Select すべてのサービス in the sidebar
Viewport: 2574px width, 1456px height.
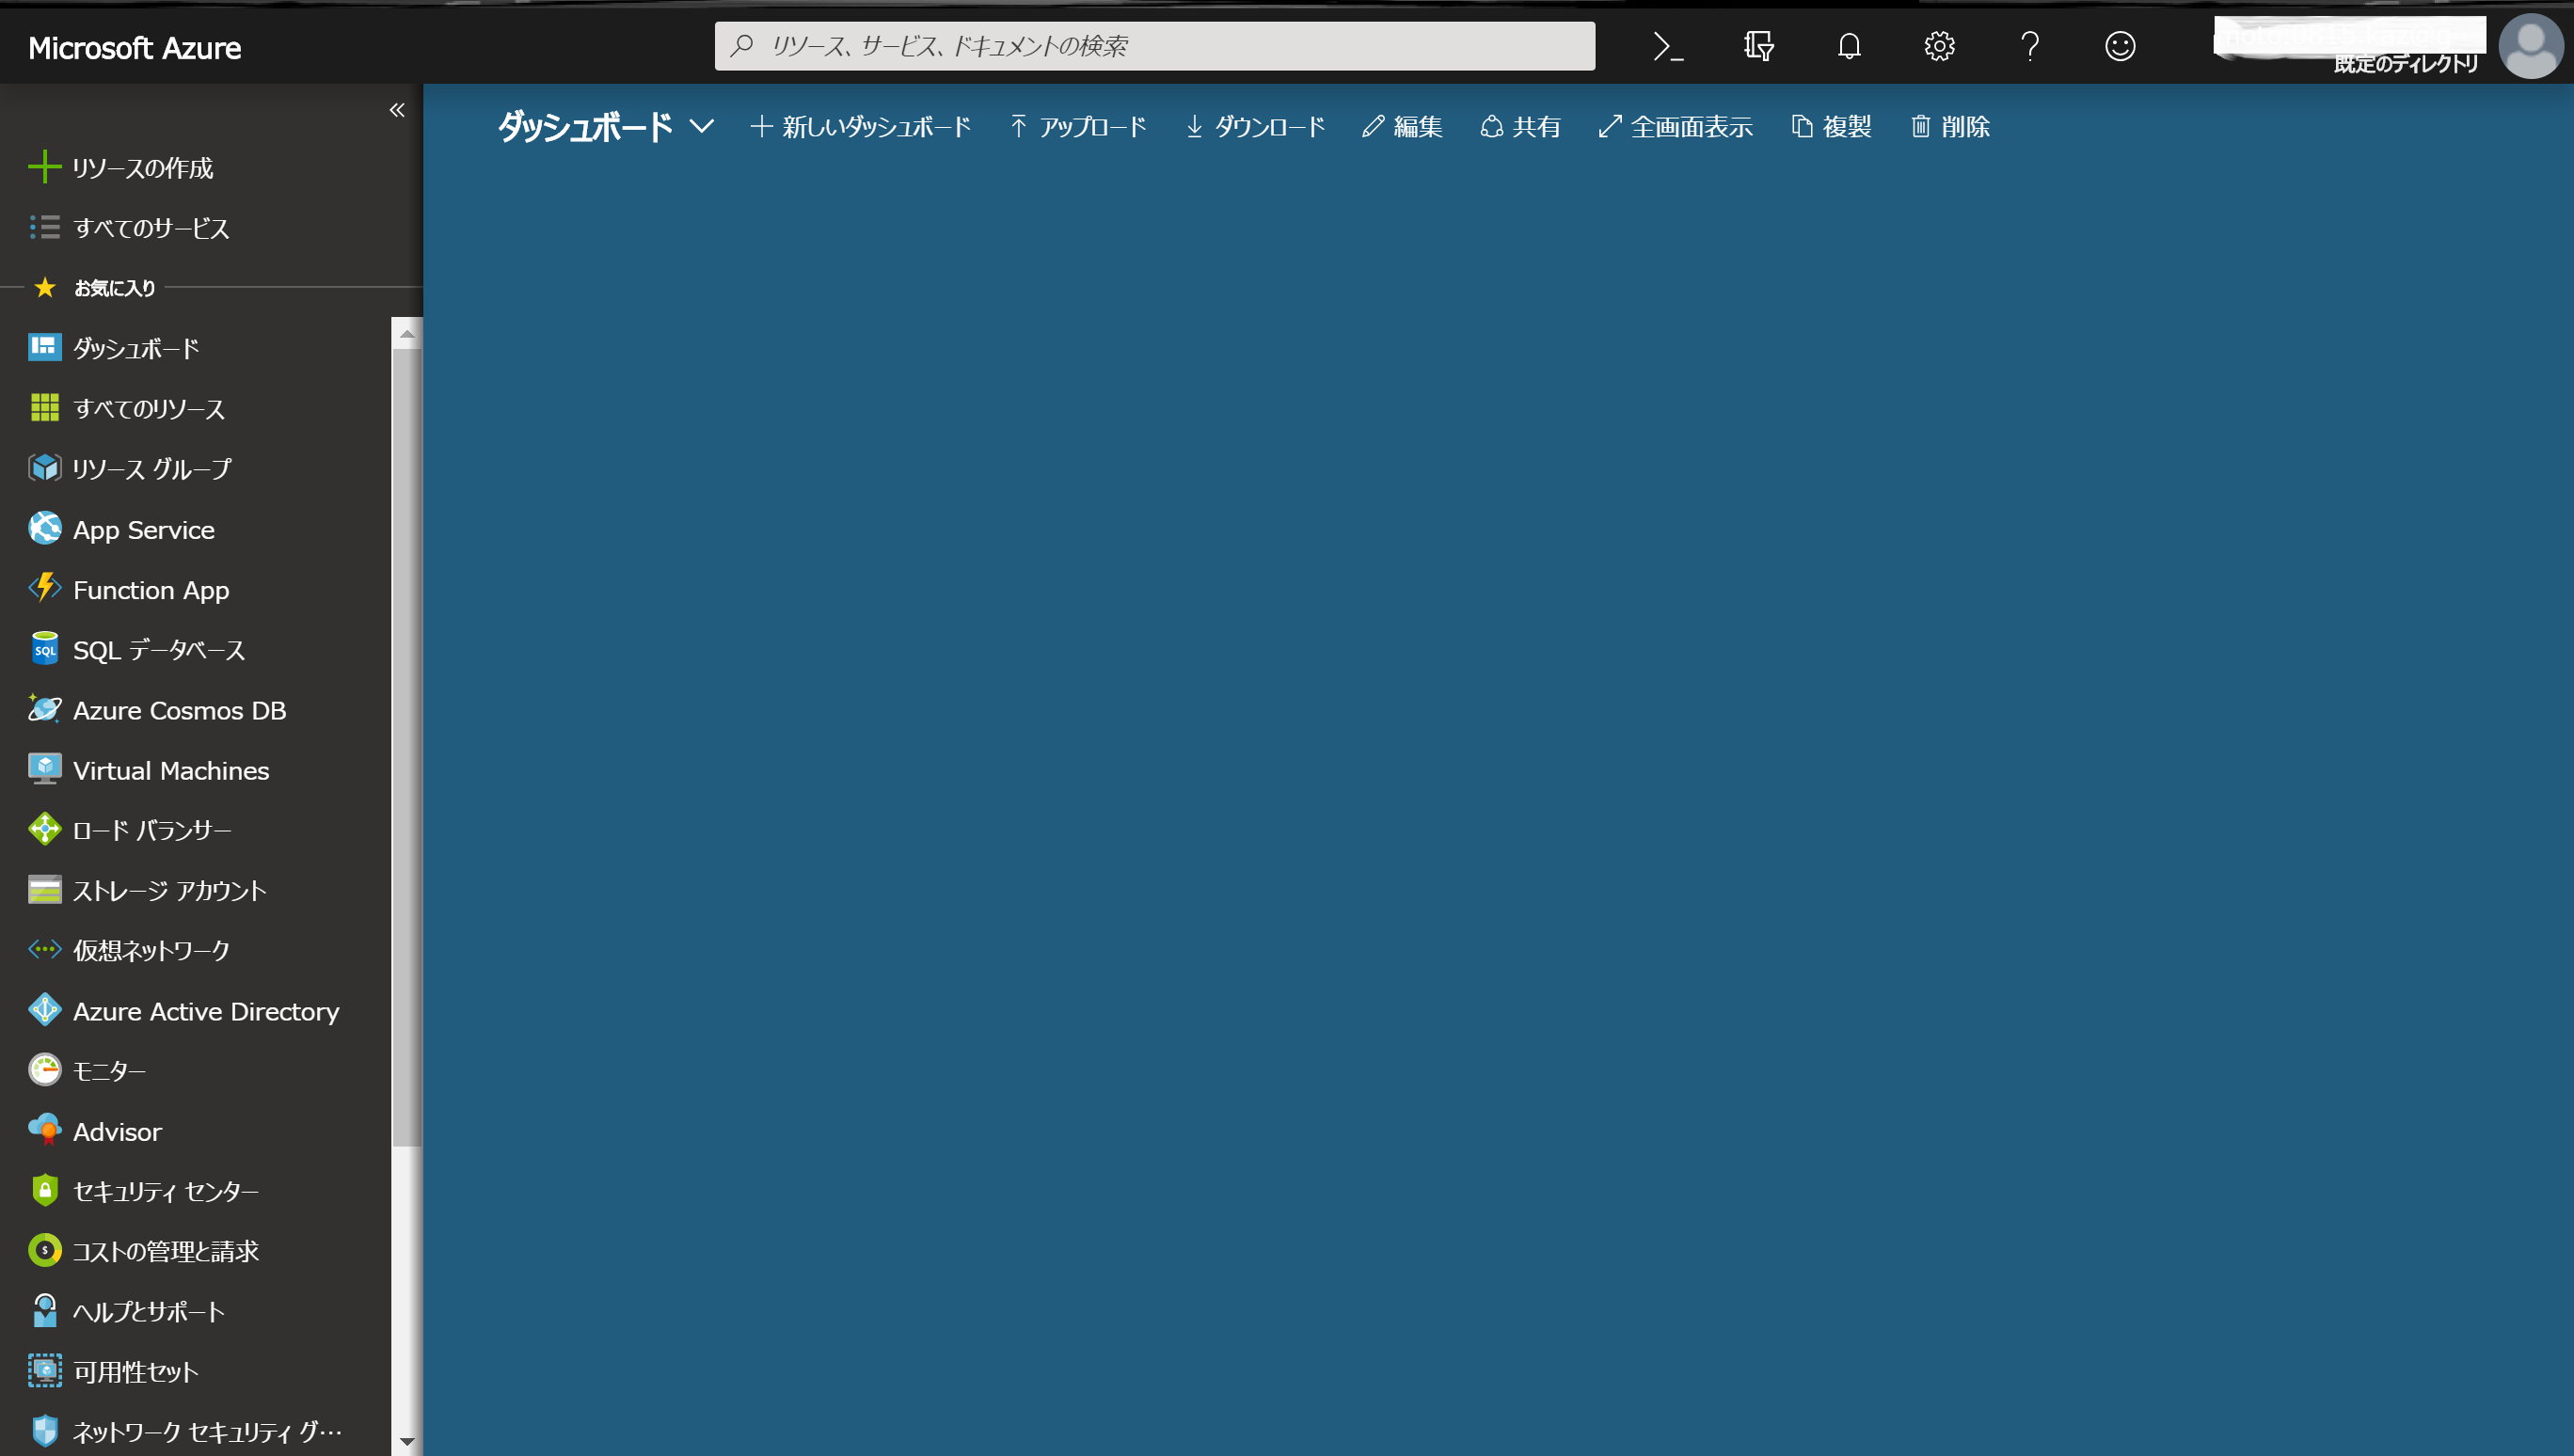tap(150, 228)
